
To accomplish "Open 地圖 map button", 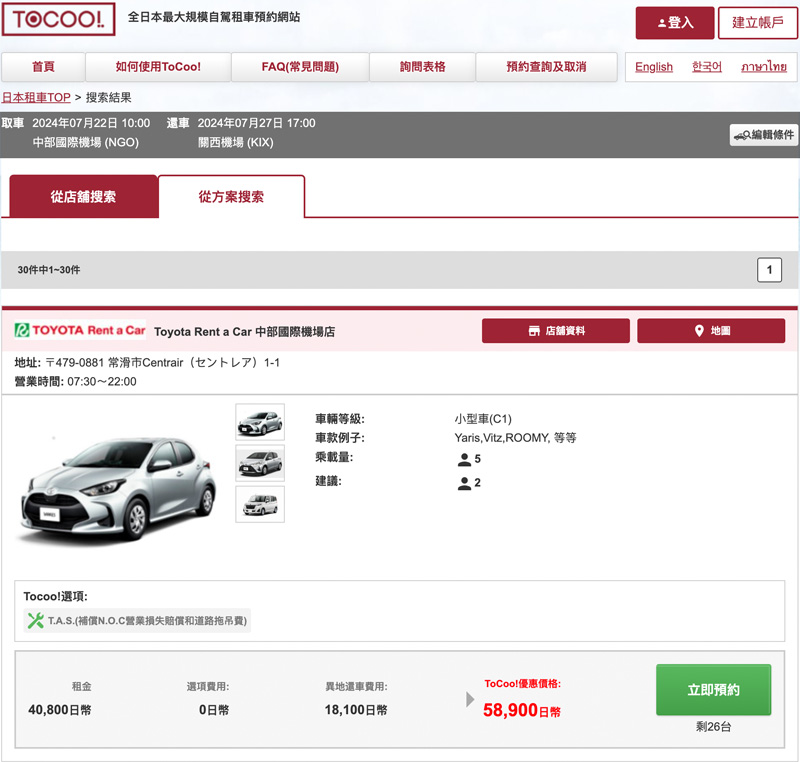I will pos(711,331).
